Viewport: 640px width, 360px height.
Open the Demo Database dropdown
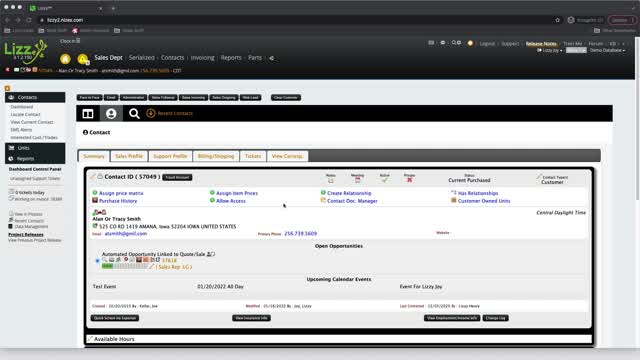click(x=607, y=50)
